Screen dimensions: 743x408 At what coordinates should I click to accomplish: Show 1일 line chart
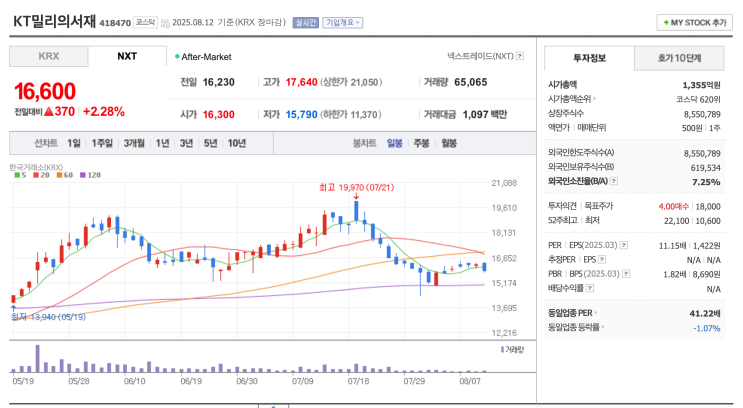[73, 143]
